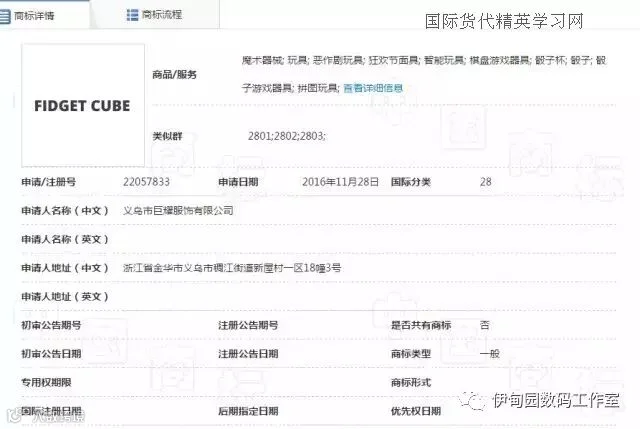Click the 申请人地址（中文） label
Viewport: 640px width, 429px height.
[65, 268]
